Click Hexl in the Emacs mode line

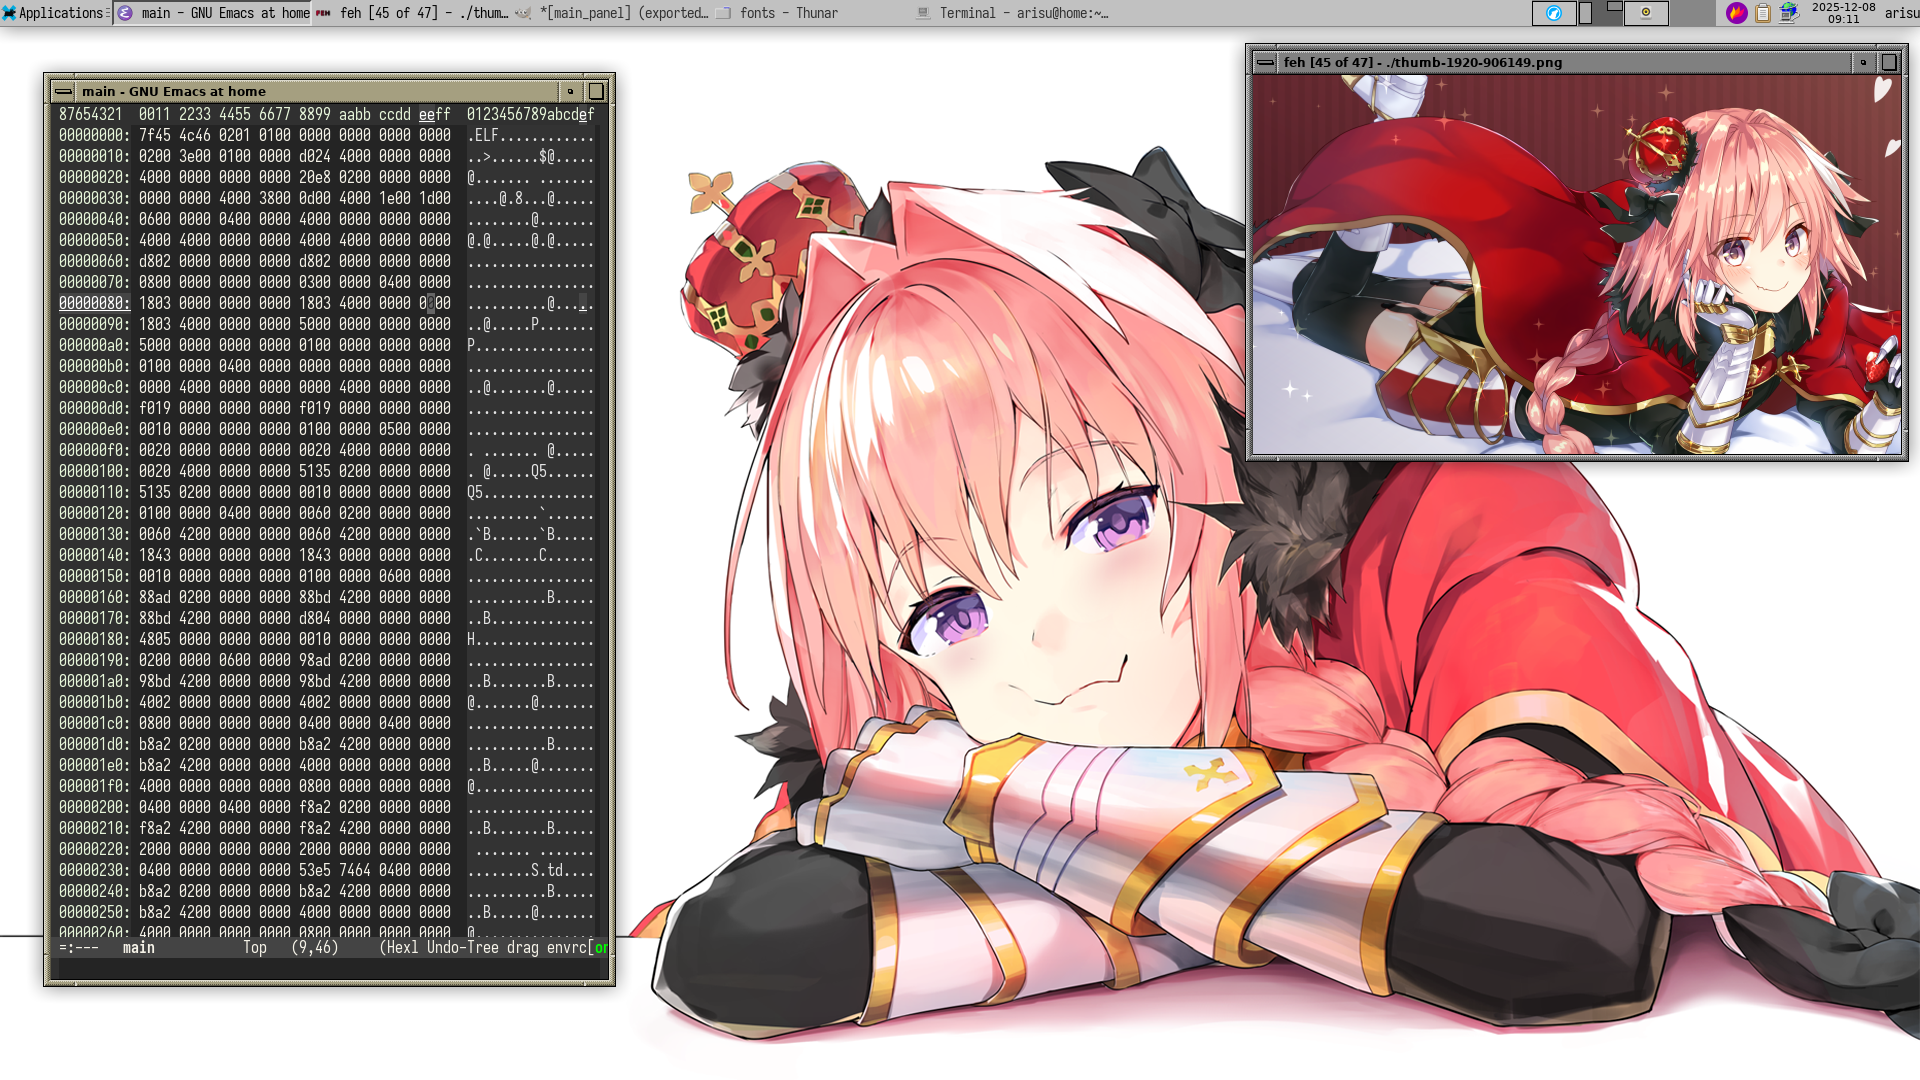[x=402, y=947]
